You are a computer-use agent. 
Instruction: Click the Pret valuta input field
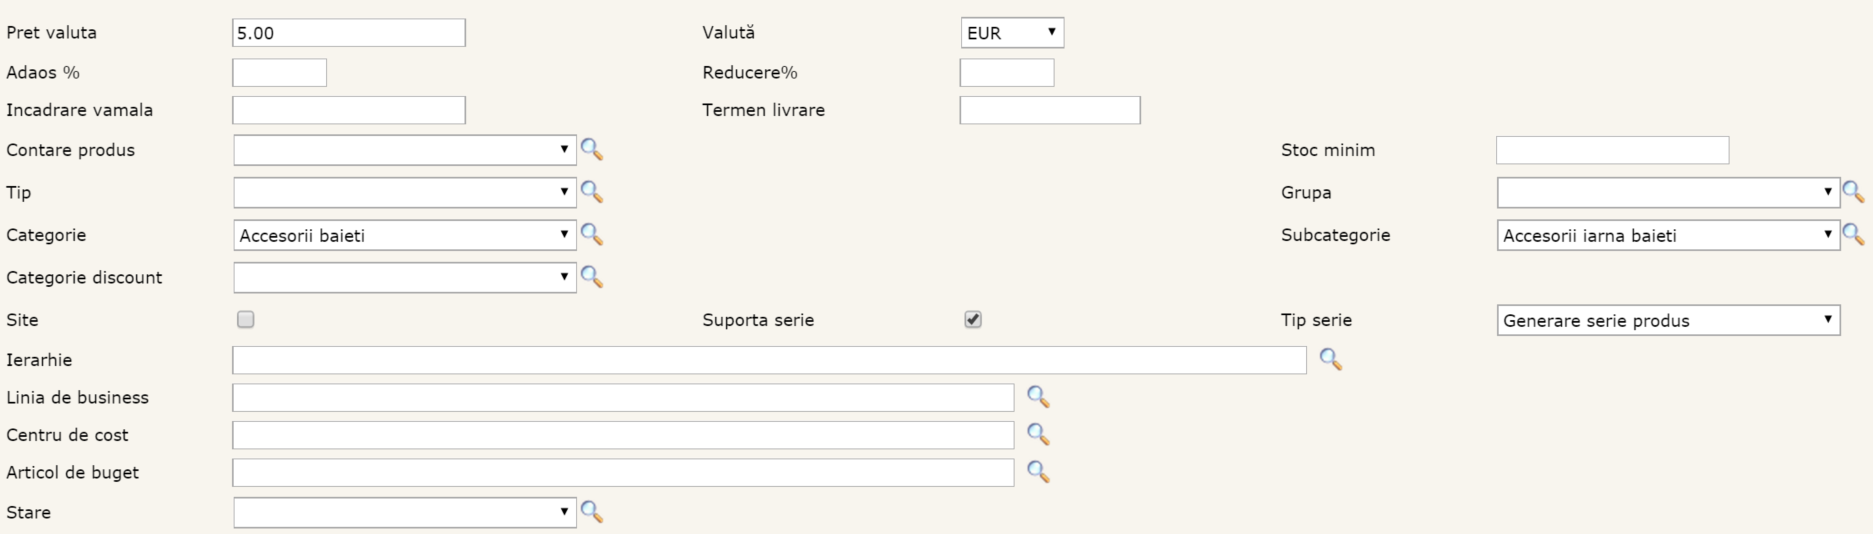349,33
